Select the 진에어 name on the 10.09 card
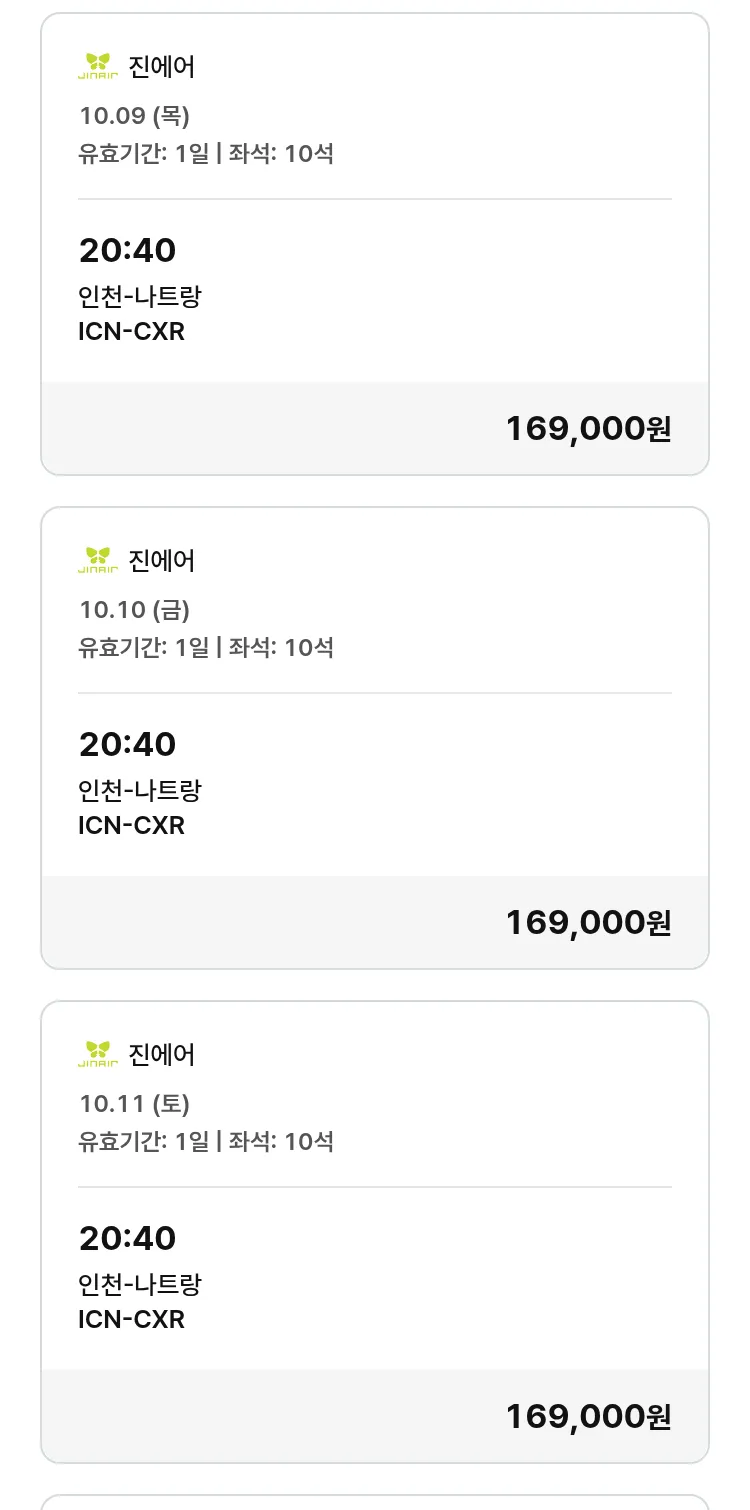This screenshot has width=750, height=1510. (x=162, y=67)
